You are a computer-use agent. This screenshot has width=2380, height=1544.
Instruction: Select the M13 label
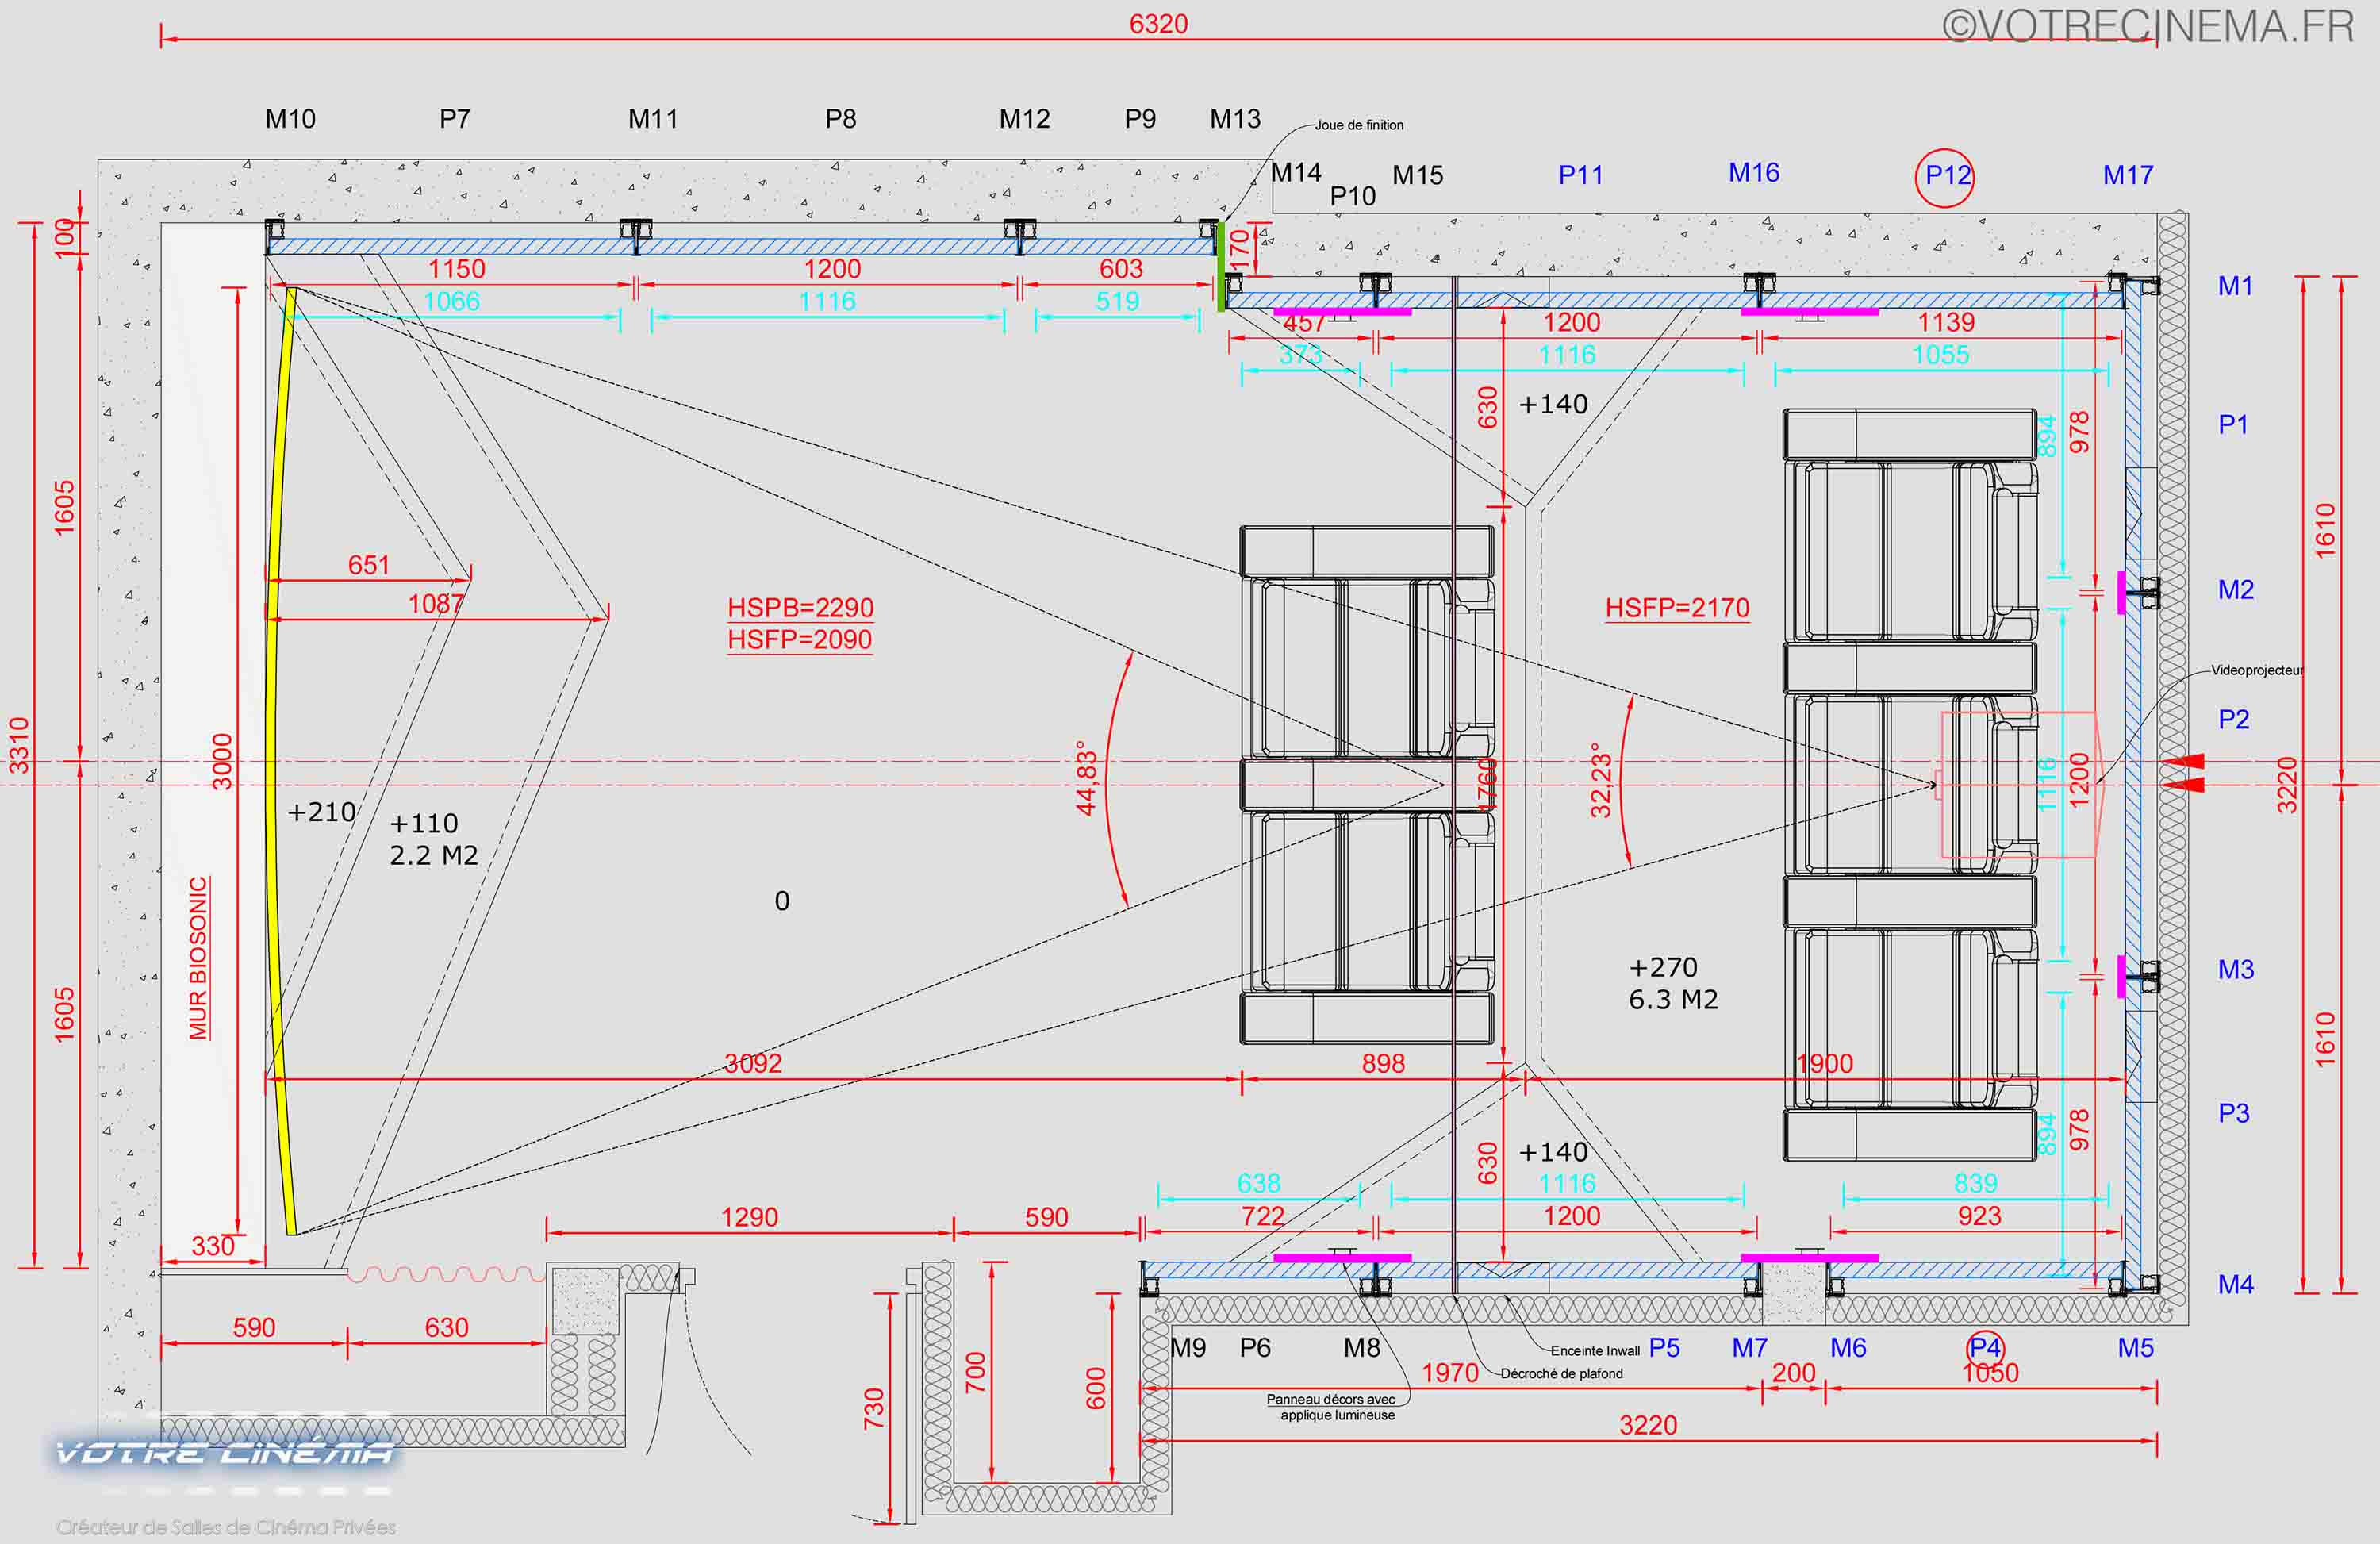1235,119
